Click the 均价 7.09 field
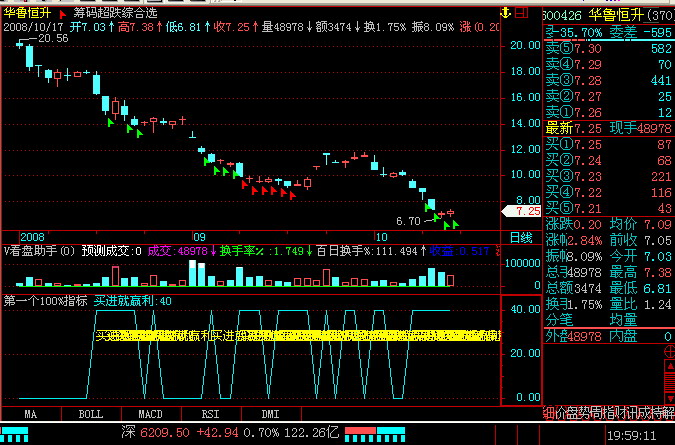This screenshot has width=675, height=445. [x=641, y=224]
